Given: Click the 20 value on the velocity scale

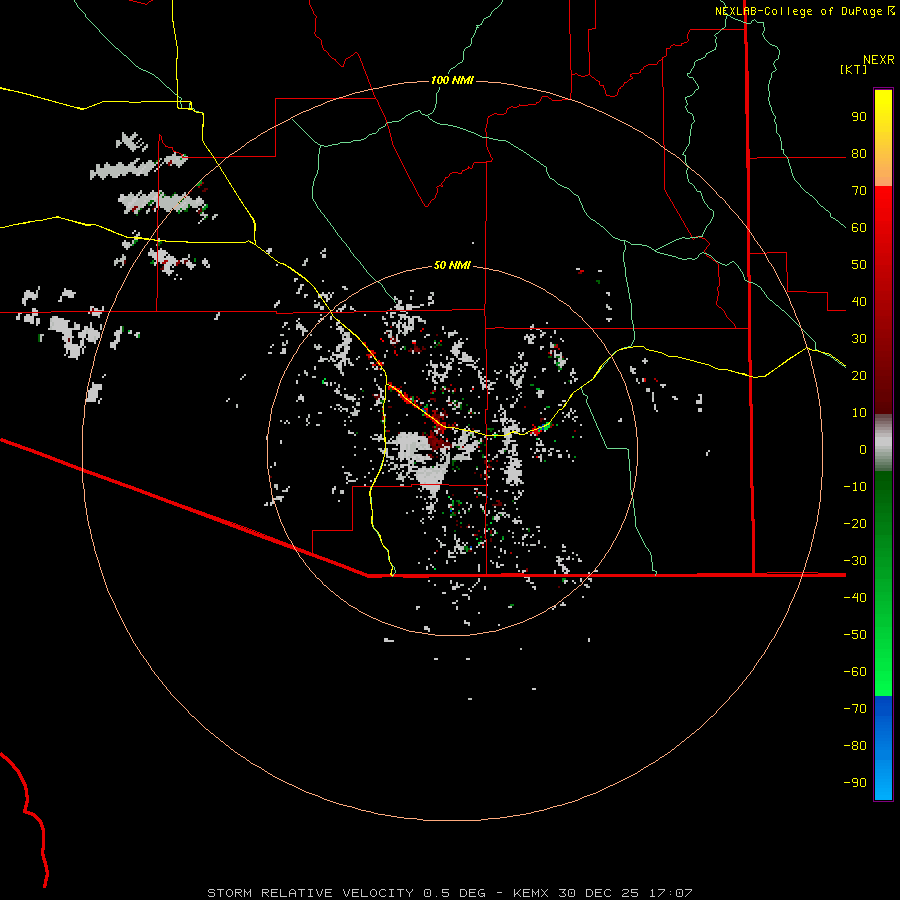Looking at the screenshot, I should (859, 376).
